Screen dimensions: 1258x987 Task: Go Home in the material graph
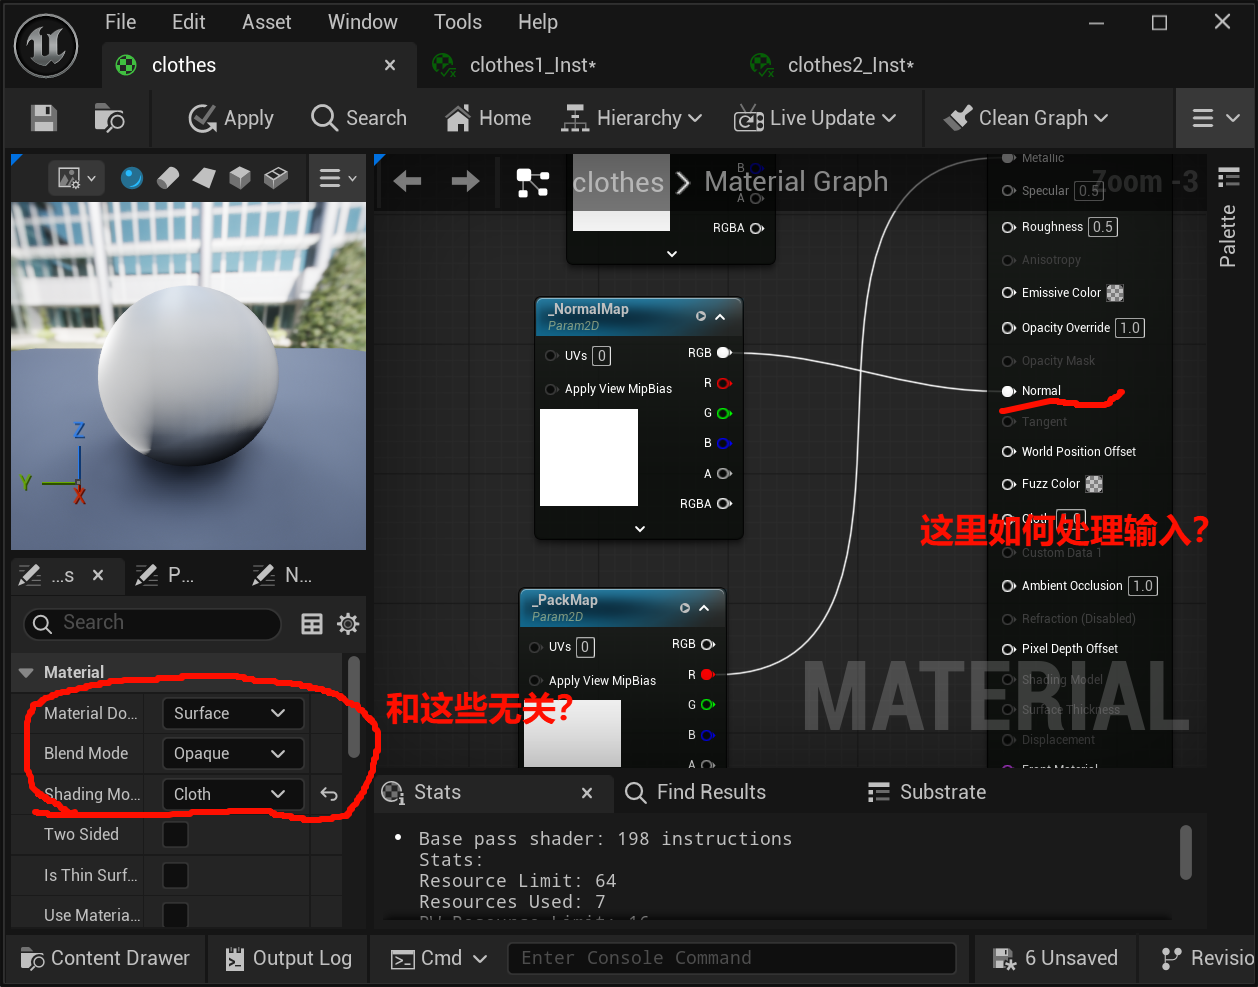488,118
